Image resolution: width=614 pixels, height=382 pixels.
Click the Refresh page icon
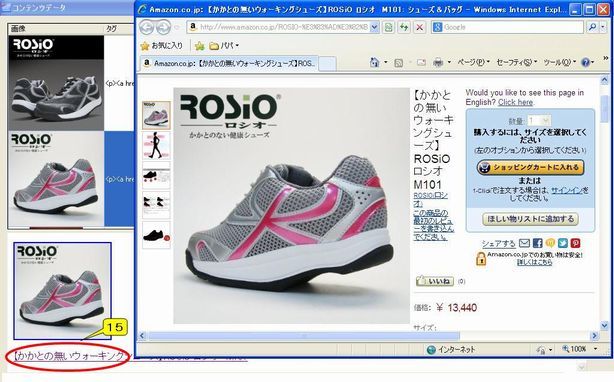pyautogui.click(x=388, y=27)
